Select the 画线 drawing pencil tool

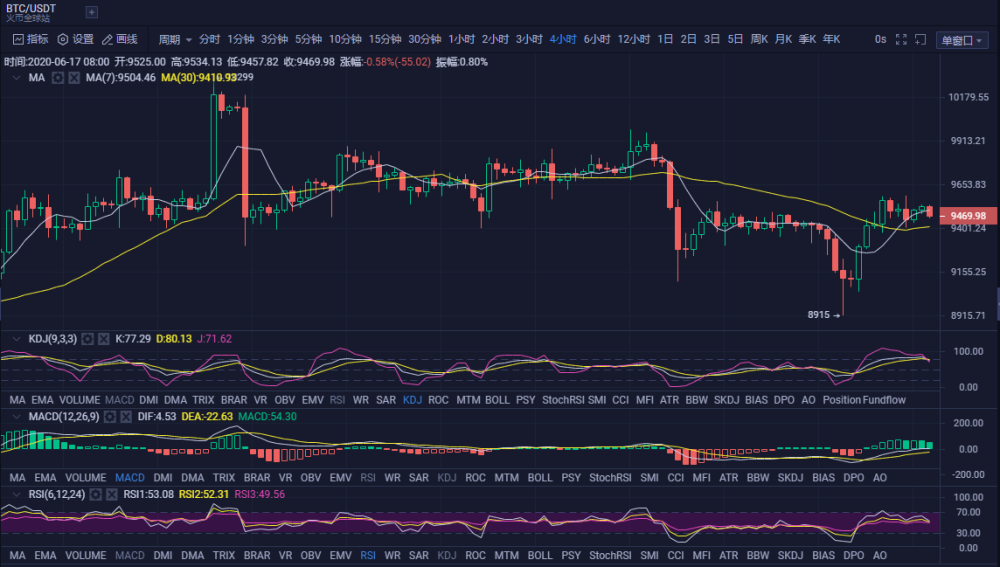[x=107, y=40]
